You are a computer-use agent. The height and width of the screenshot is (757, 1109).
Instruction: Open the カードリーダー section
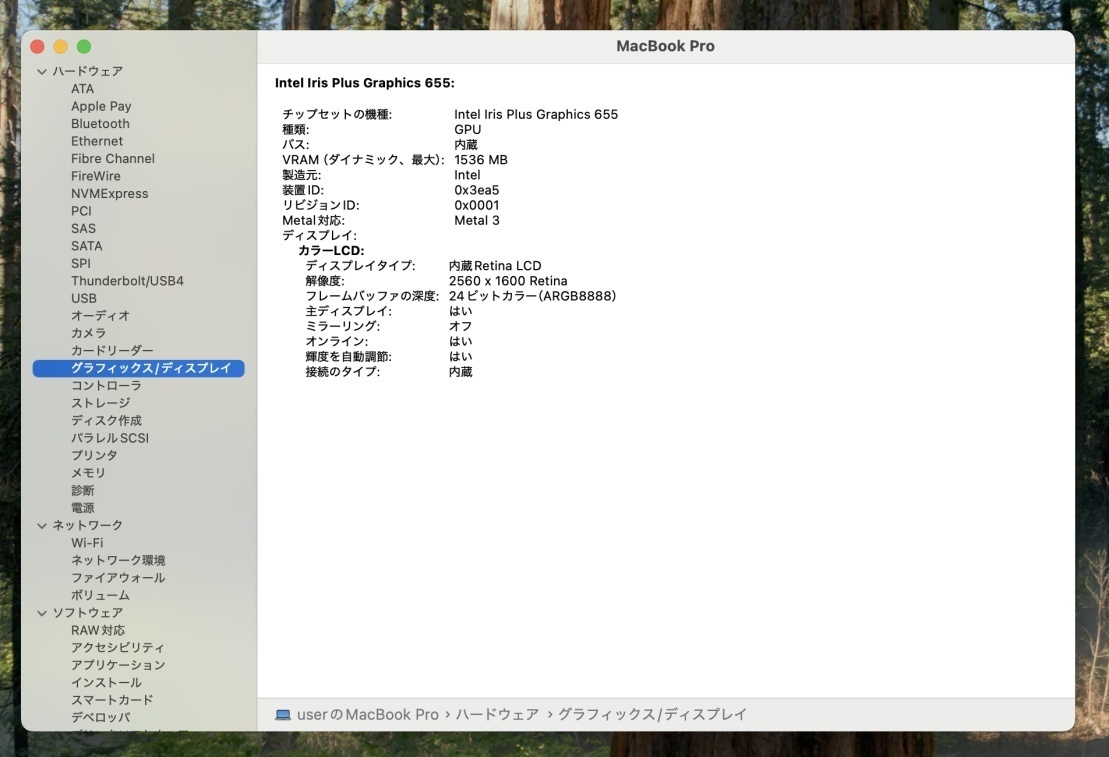[112, 351]
